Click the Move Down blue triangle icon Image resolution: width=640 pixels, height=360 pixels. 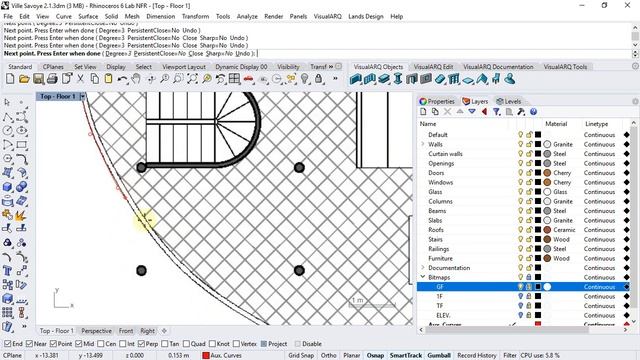point(472,112)
